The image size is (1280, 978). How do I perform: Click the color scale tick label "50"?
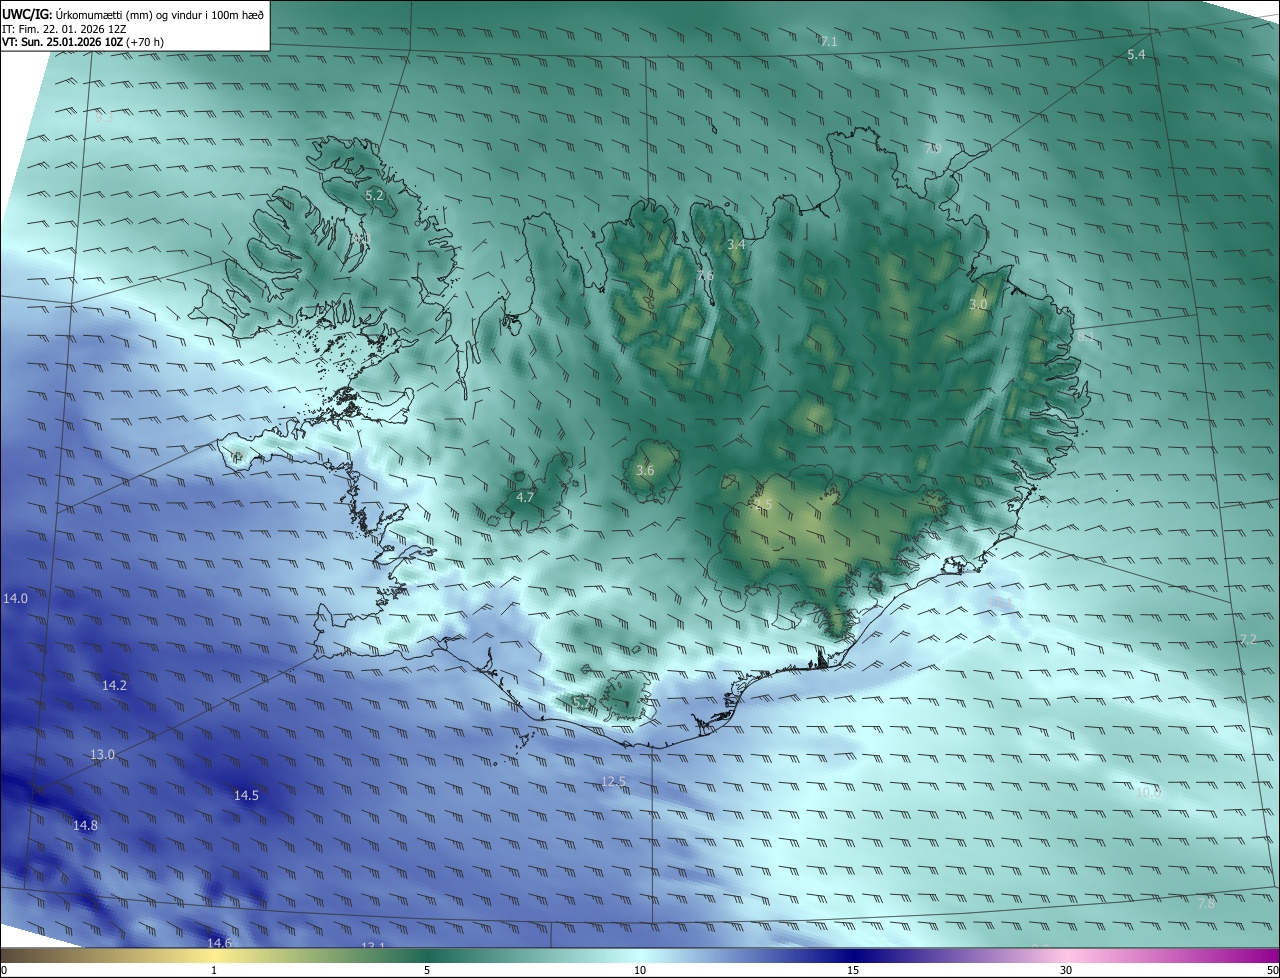[1272, 970]
